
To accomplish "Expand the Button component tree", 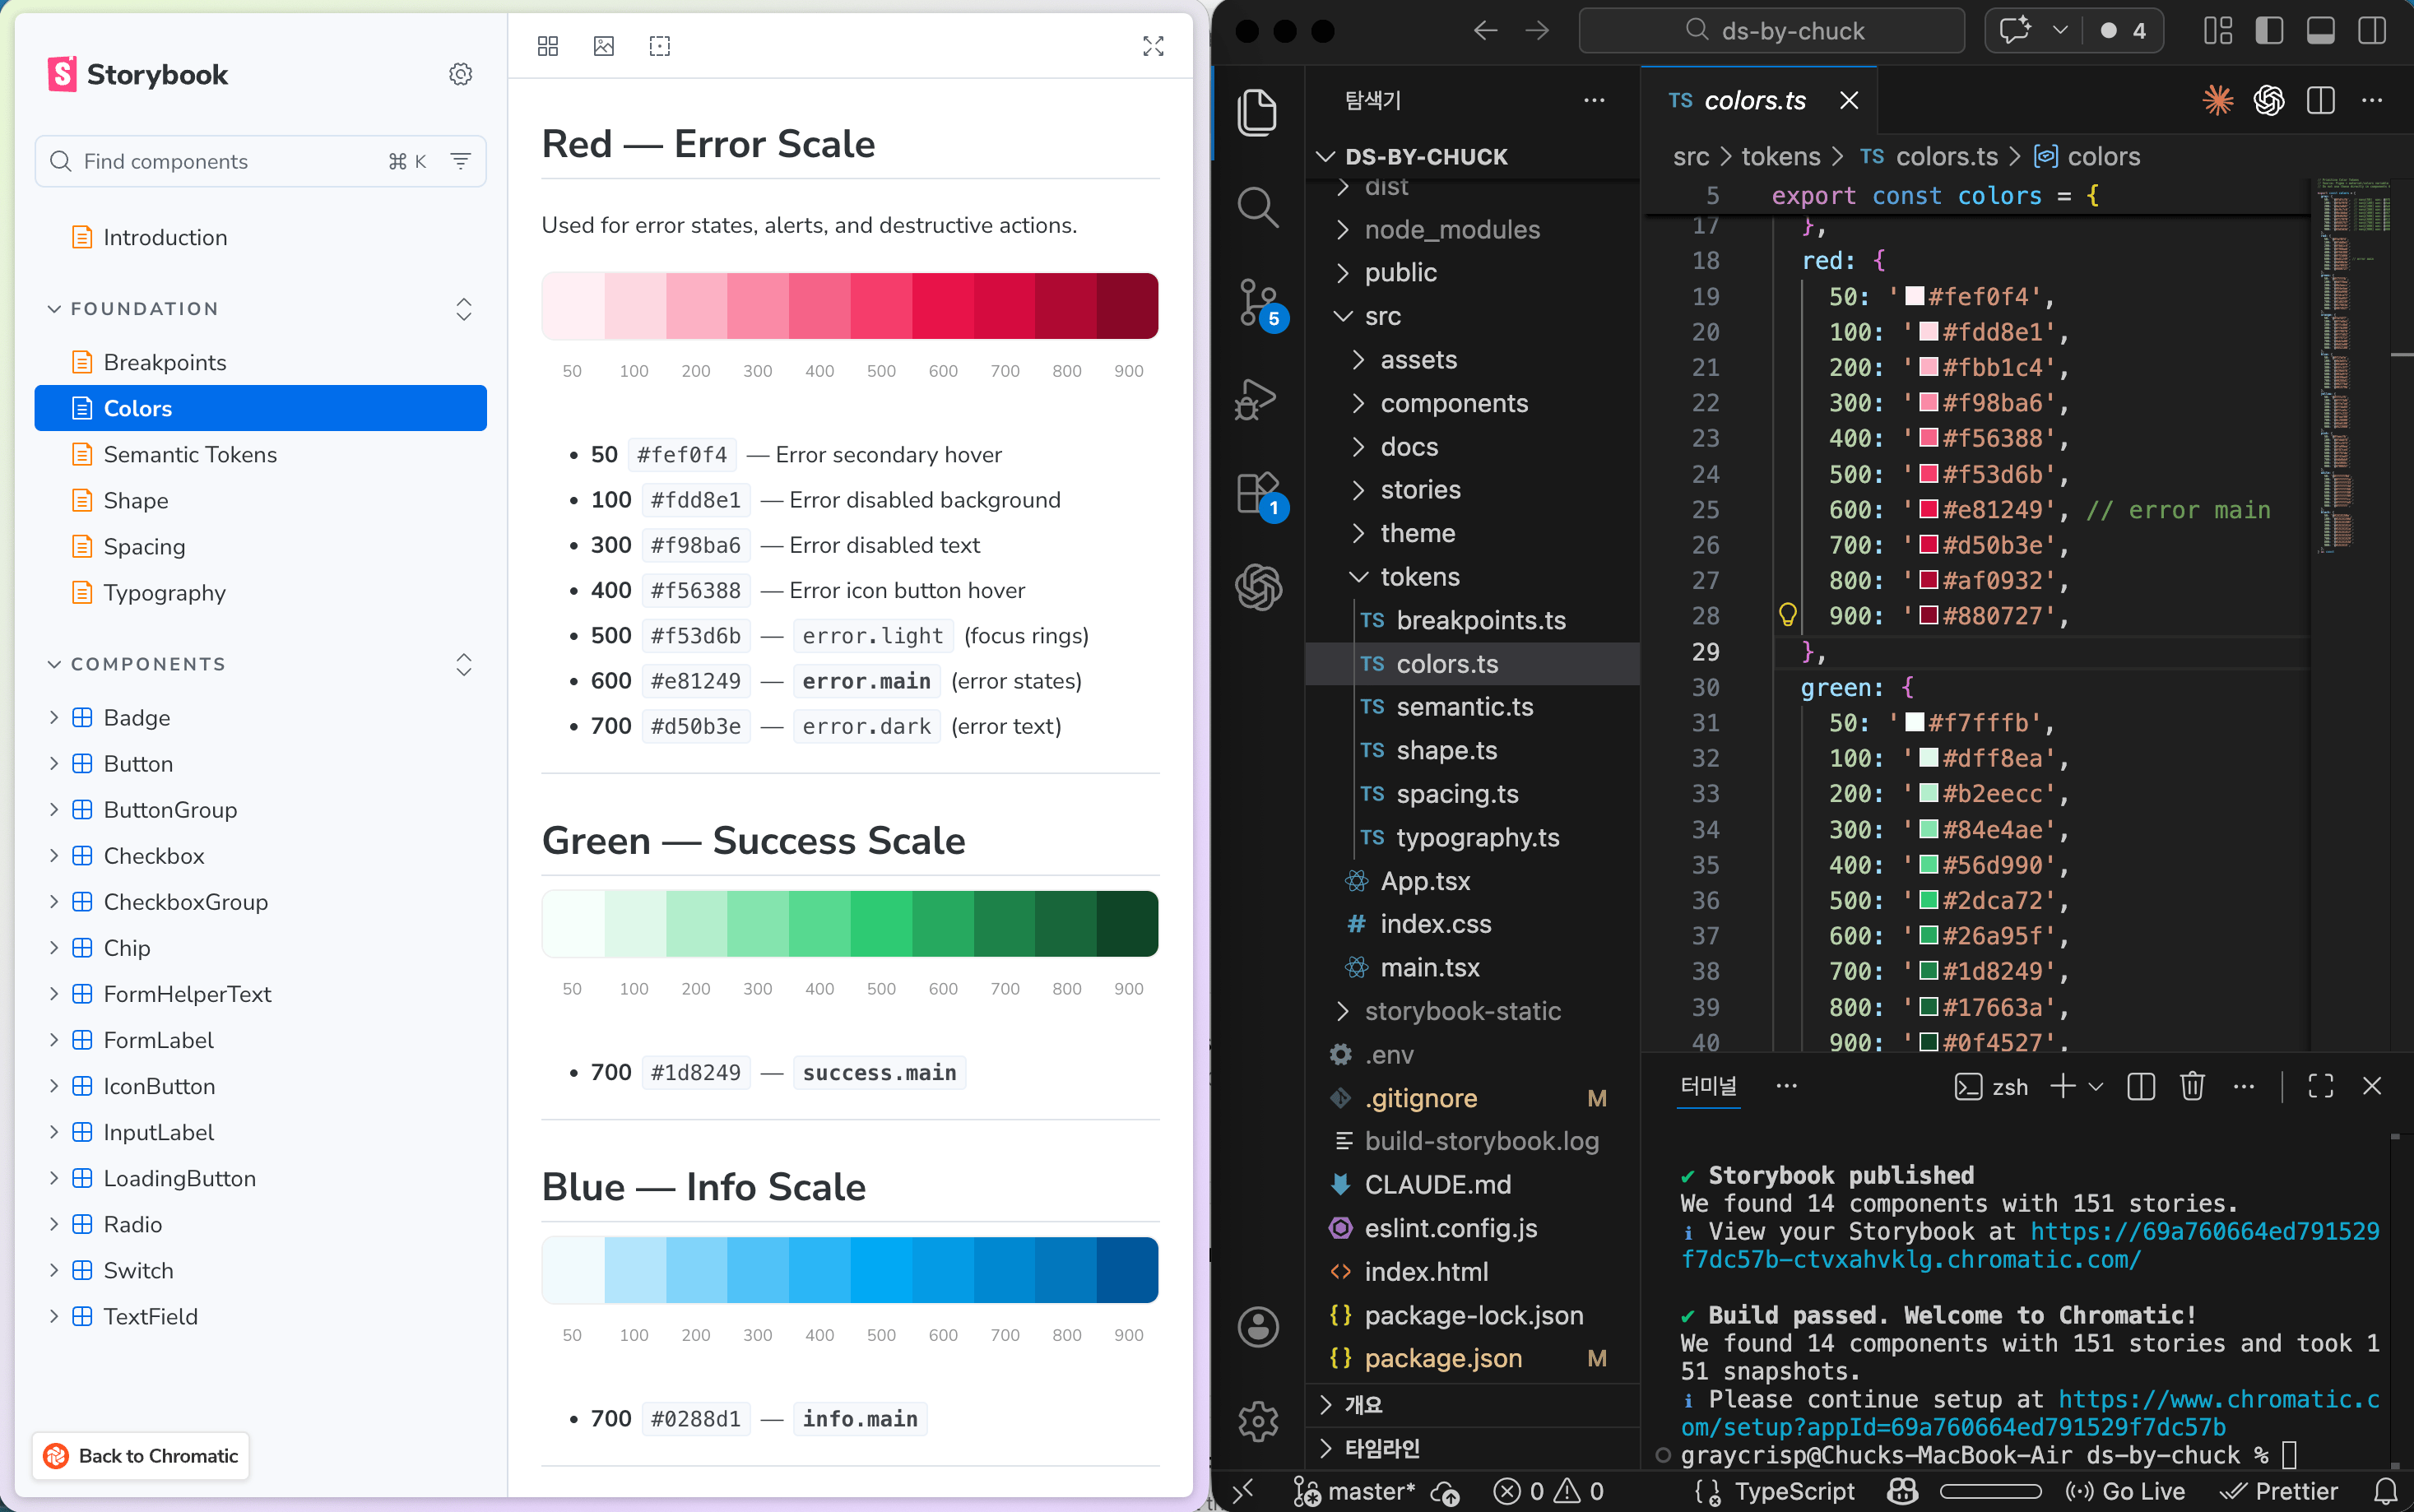I will (x=54, y=764).
